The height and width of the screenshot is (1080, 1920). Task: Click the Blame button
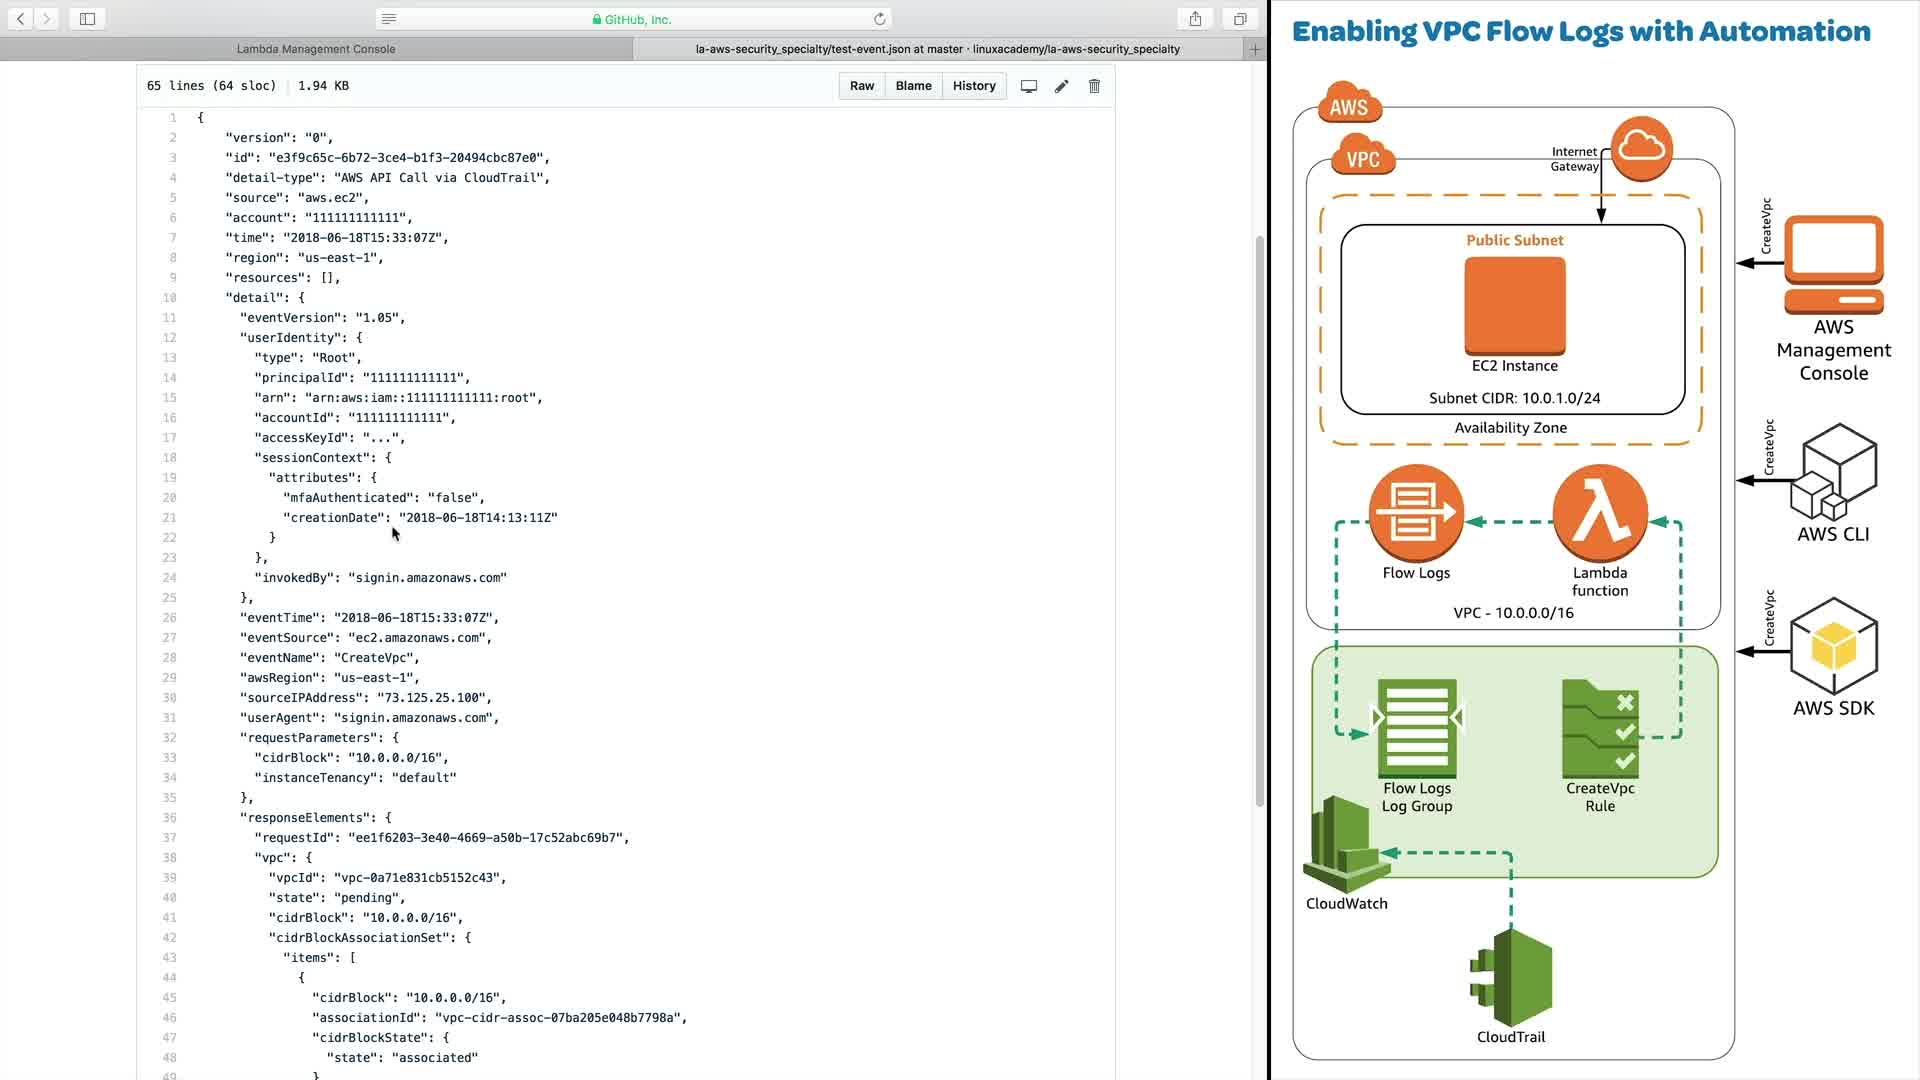pos(913,86)
